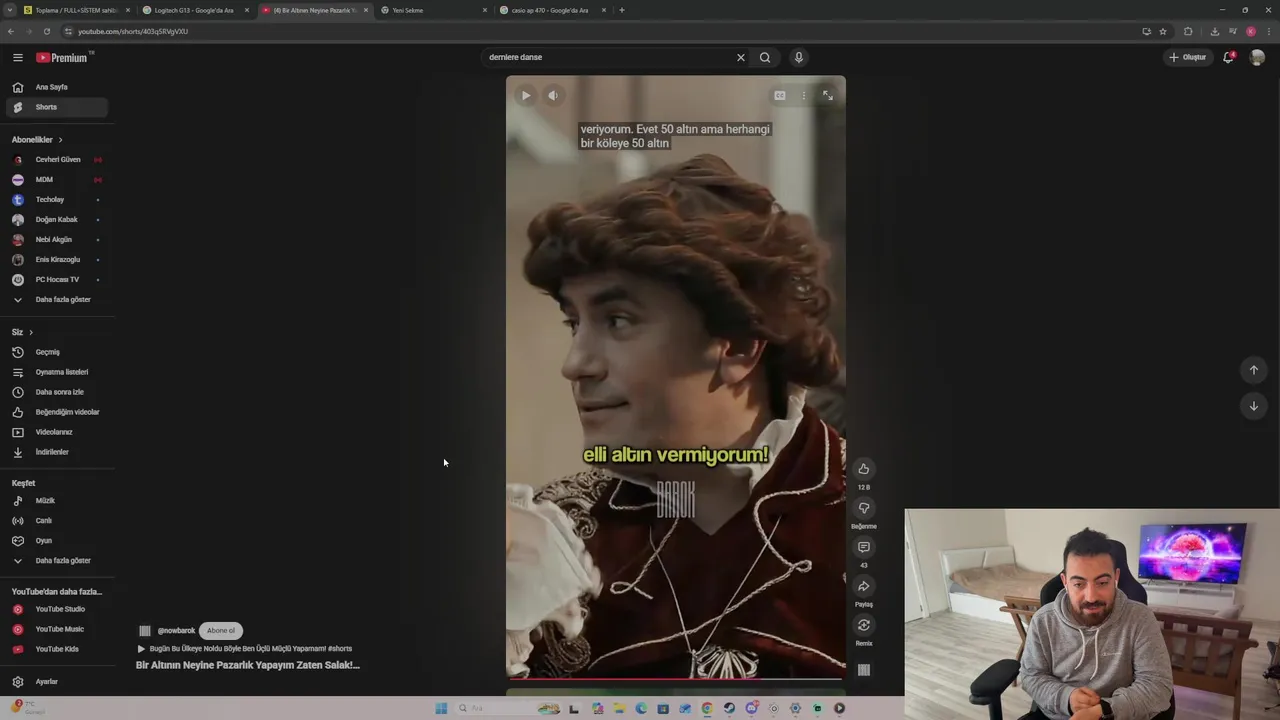This screenshot has height=720, width=1280.
Task: Open Chrome extensions puzzle icon
Action: pyautogui.click(x=1188, y=31)
